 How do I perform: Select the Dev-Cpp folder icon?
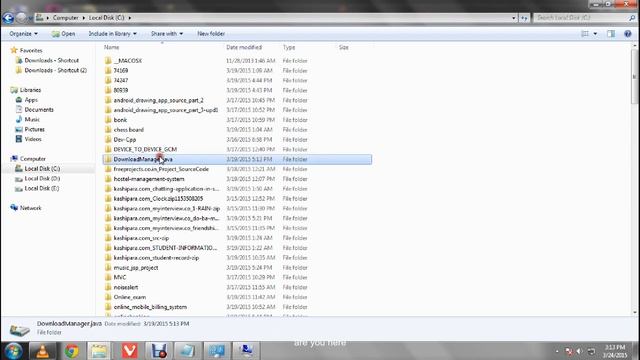click(108, 139)
